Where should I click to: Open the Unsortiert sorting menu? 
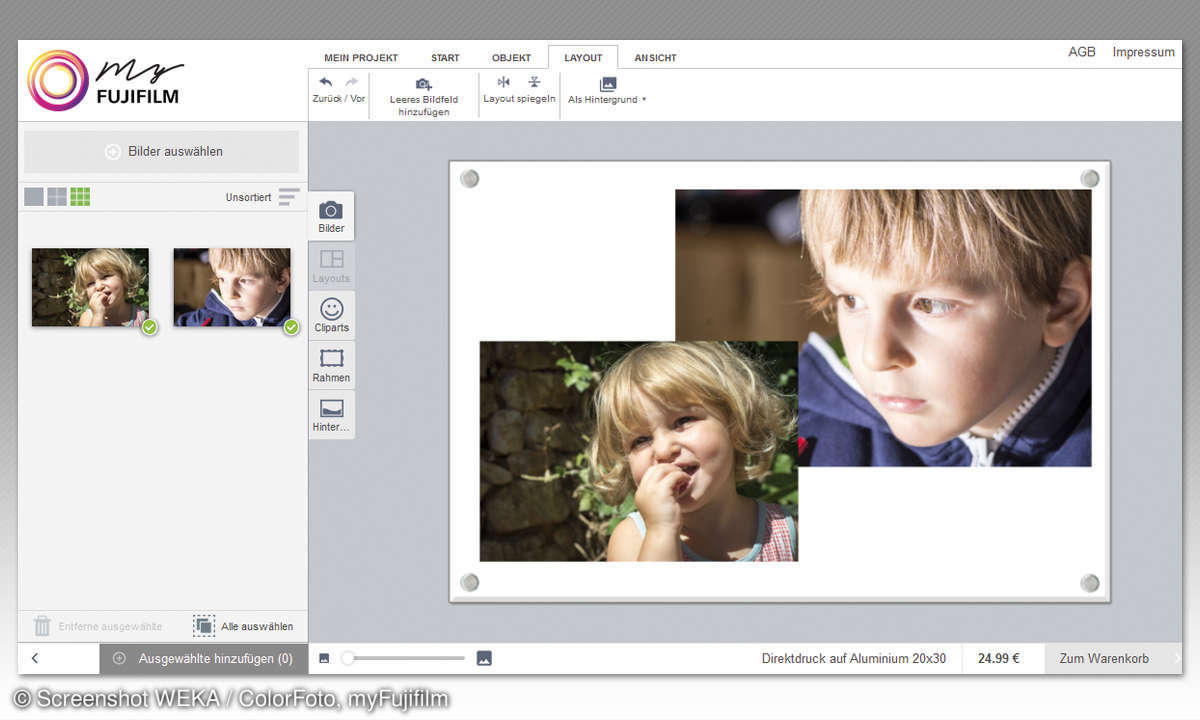point(262,197)
